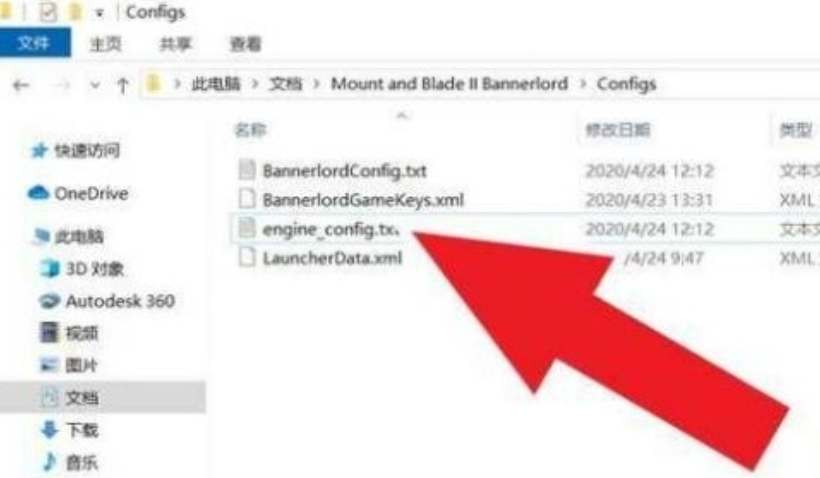Switch to the 查看 ribbon tab
The image size is (820, 478).
click(x=245, y=44)
